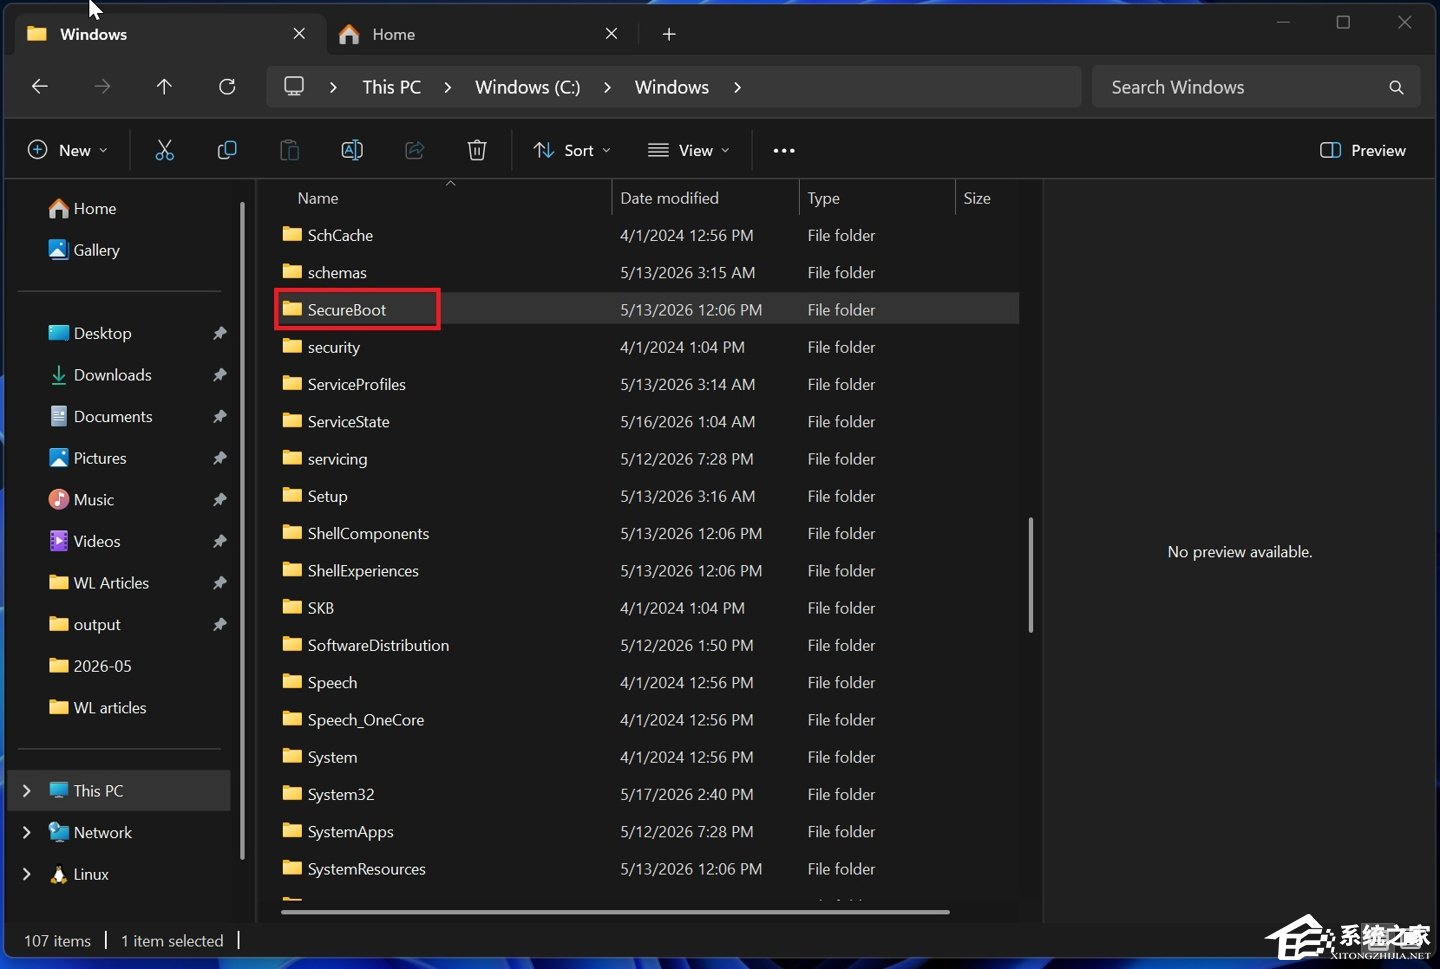The height and width of the screenshot is (969, 1440).
Task: Expand the Linux tree node
Action: [x=27, y=874]
